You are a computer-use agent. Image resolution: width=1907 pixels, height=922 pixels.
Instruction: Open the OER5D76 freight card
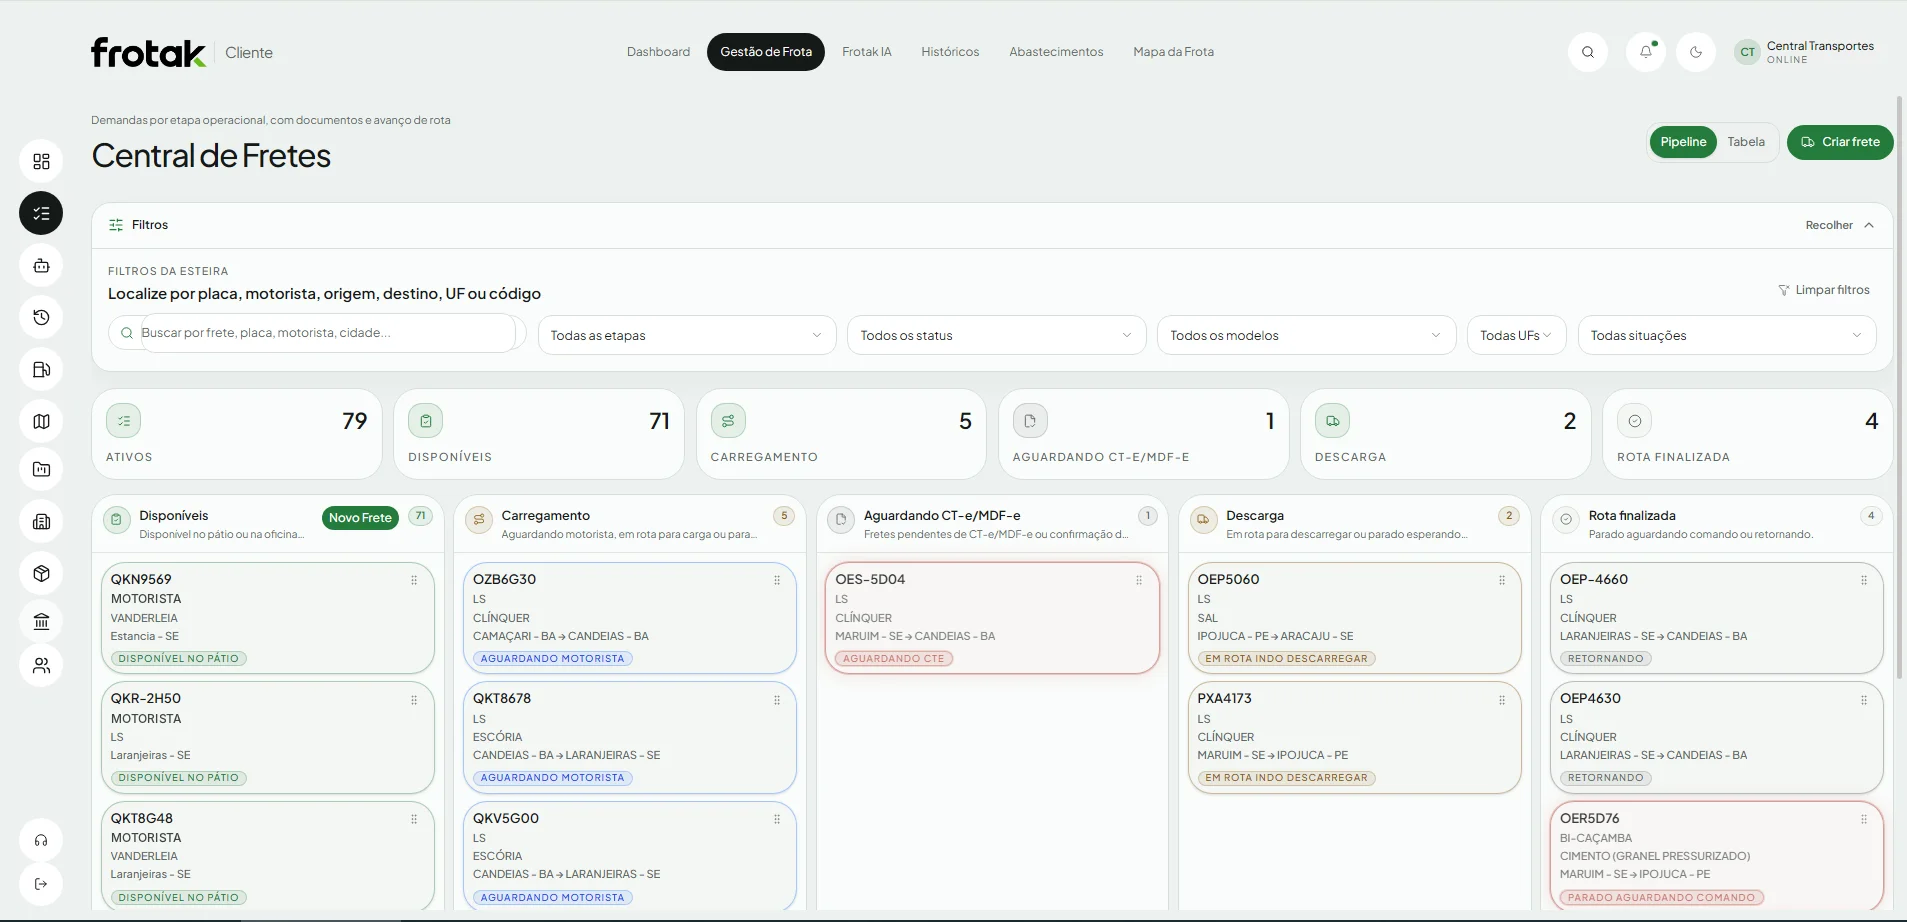click(1717, 856)
